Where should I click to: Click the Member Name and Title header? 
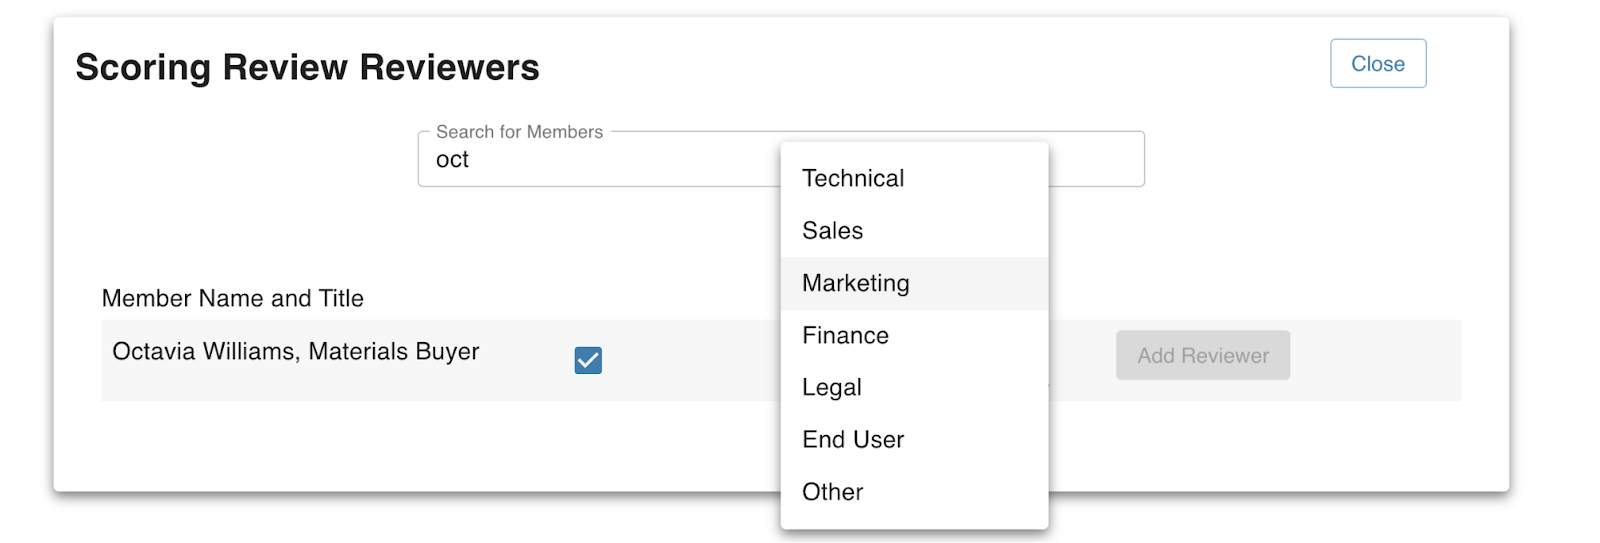pyautogui.click(x=233, y=298)
